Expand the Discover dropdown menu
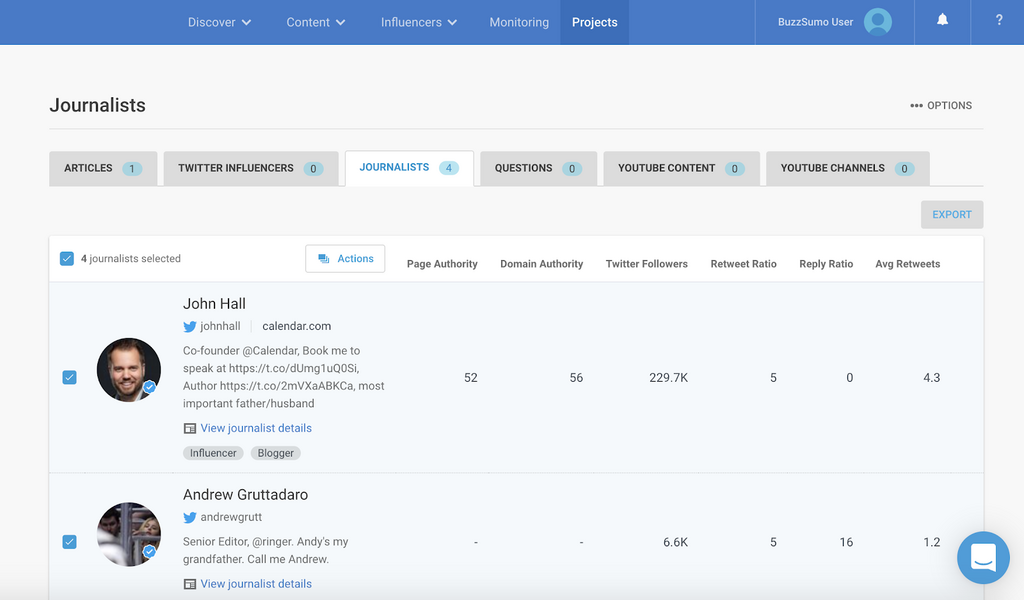 (219, 22)
